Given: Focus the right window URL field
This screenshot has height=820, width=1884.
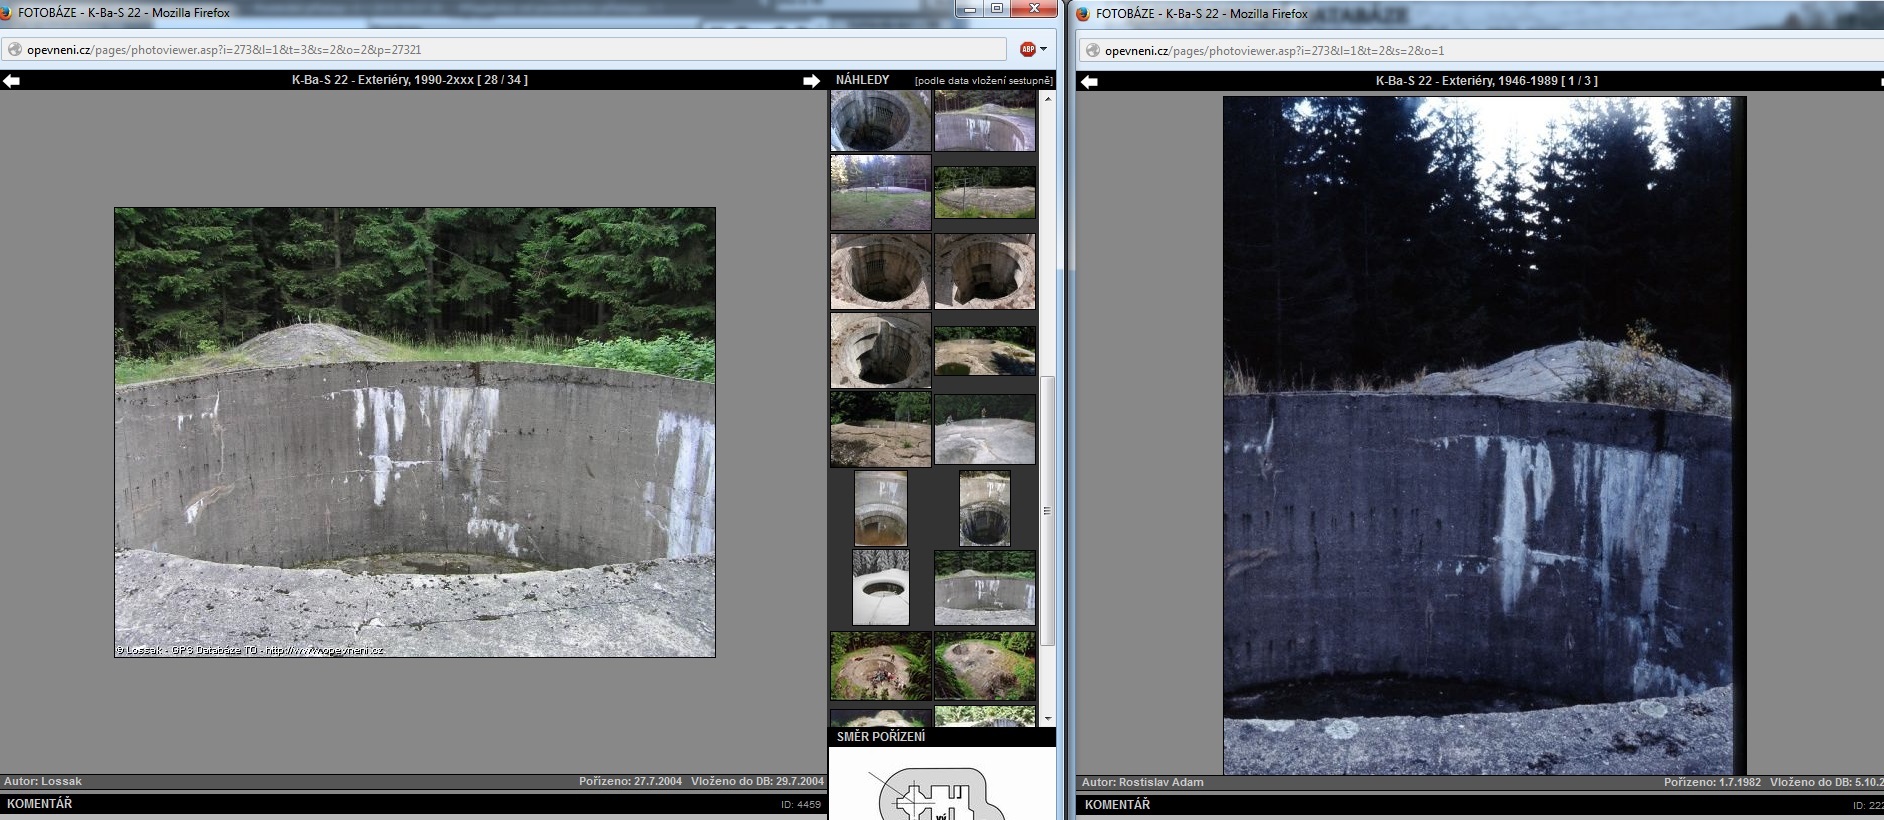Looking at the screenshot, I should (x=1274, y=51).
